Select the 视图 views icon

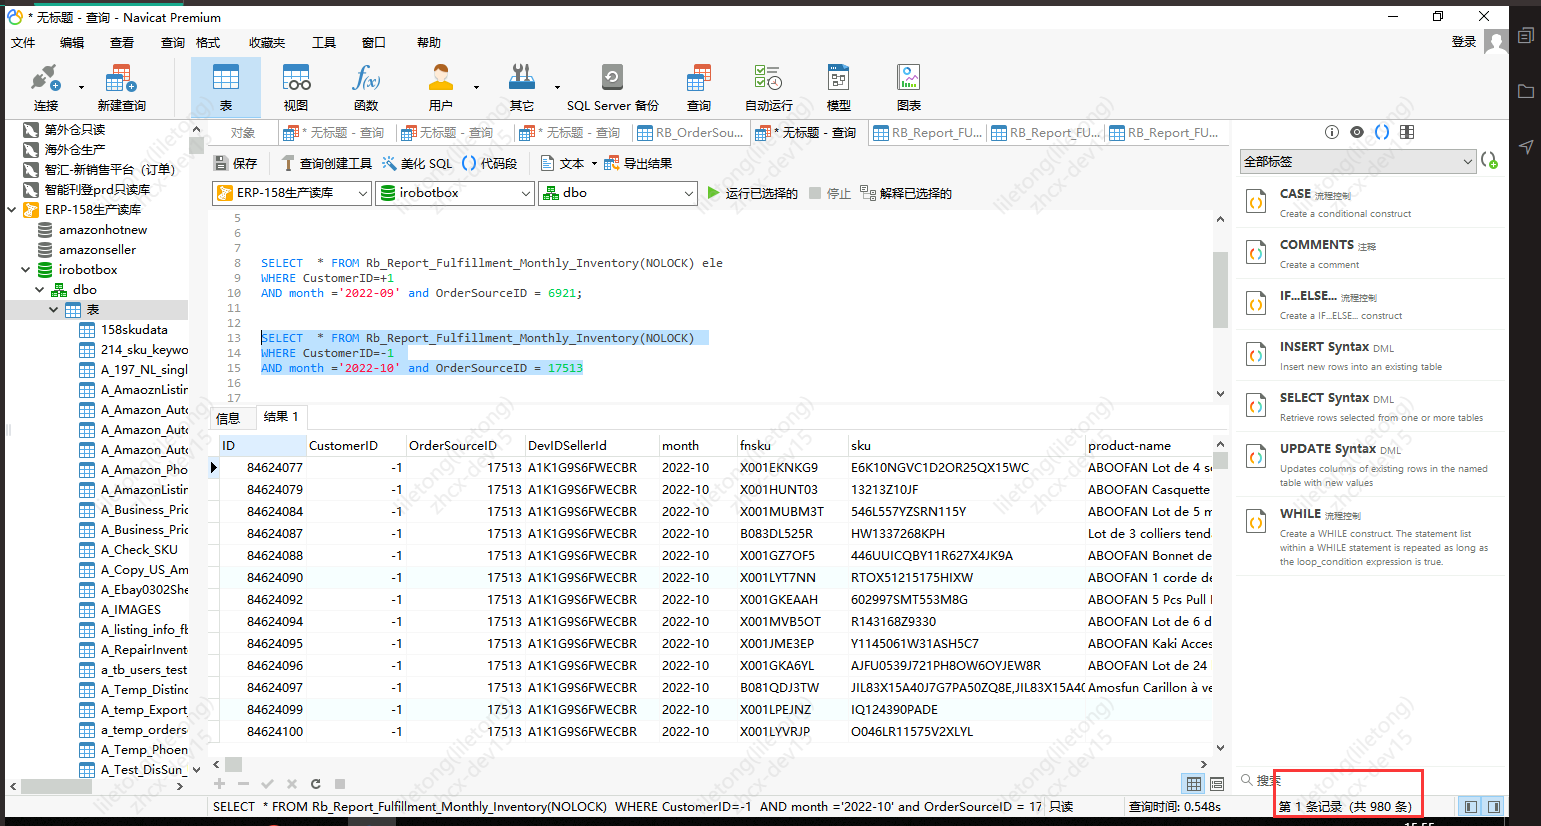[296, 88]
